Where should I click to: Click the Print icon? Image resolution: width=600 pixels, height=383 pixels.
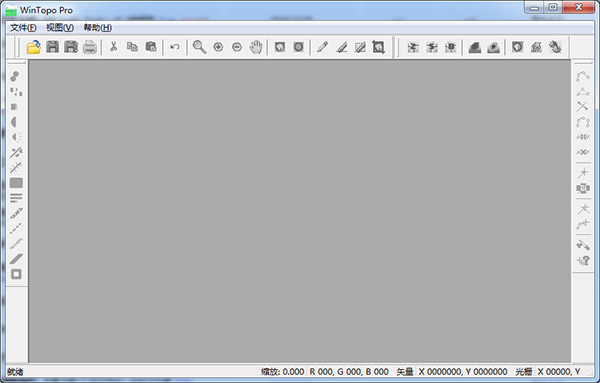(90, 47)
